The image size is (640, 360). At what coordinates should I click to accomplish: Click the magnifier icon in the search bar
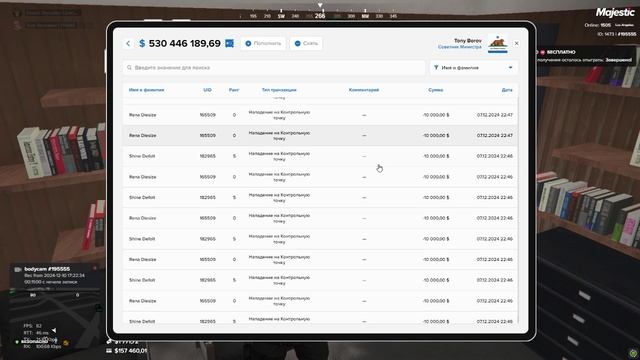(129, 68)
